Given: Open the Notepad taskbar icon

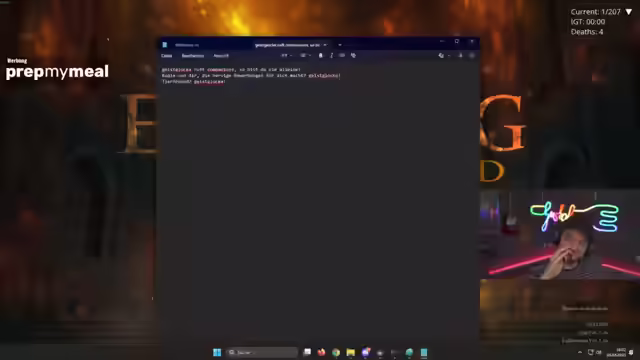Looking at the screenshot, I should pyautogui.click(x=424, y=352).
